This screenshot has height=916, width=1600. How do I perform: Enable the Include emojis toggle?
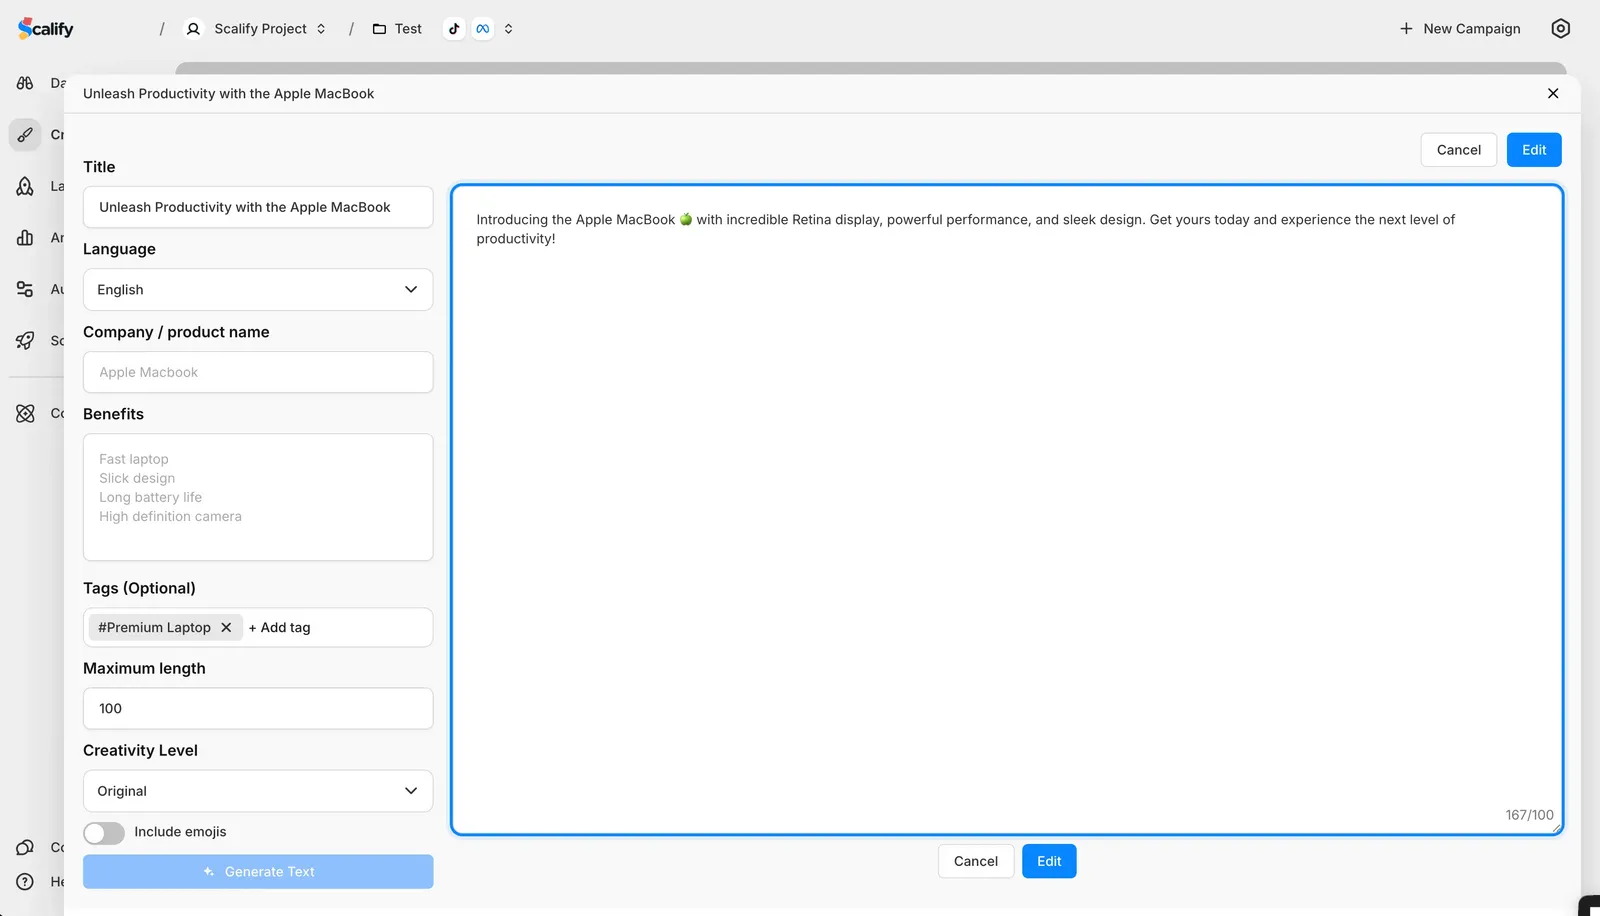tap(104, 833)
